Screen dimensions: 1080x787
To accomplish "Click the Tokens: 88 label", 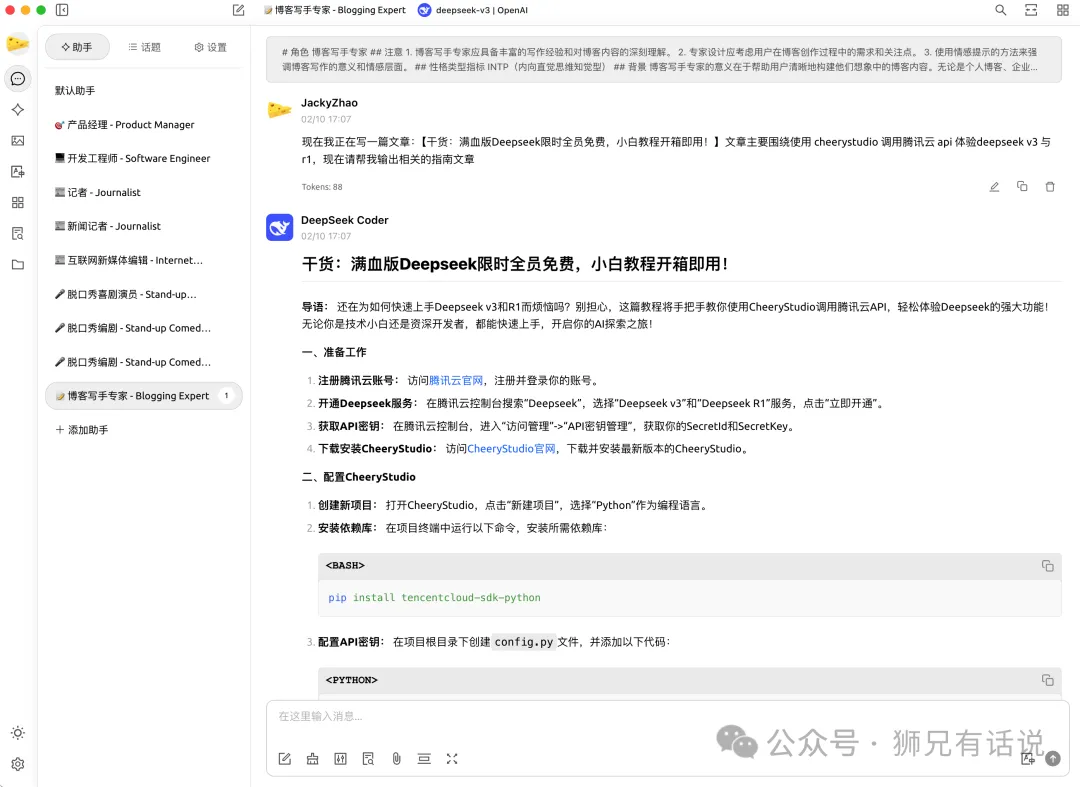I will [322, 187].
